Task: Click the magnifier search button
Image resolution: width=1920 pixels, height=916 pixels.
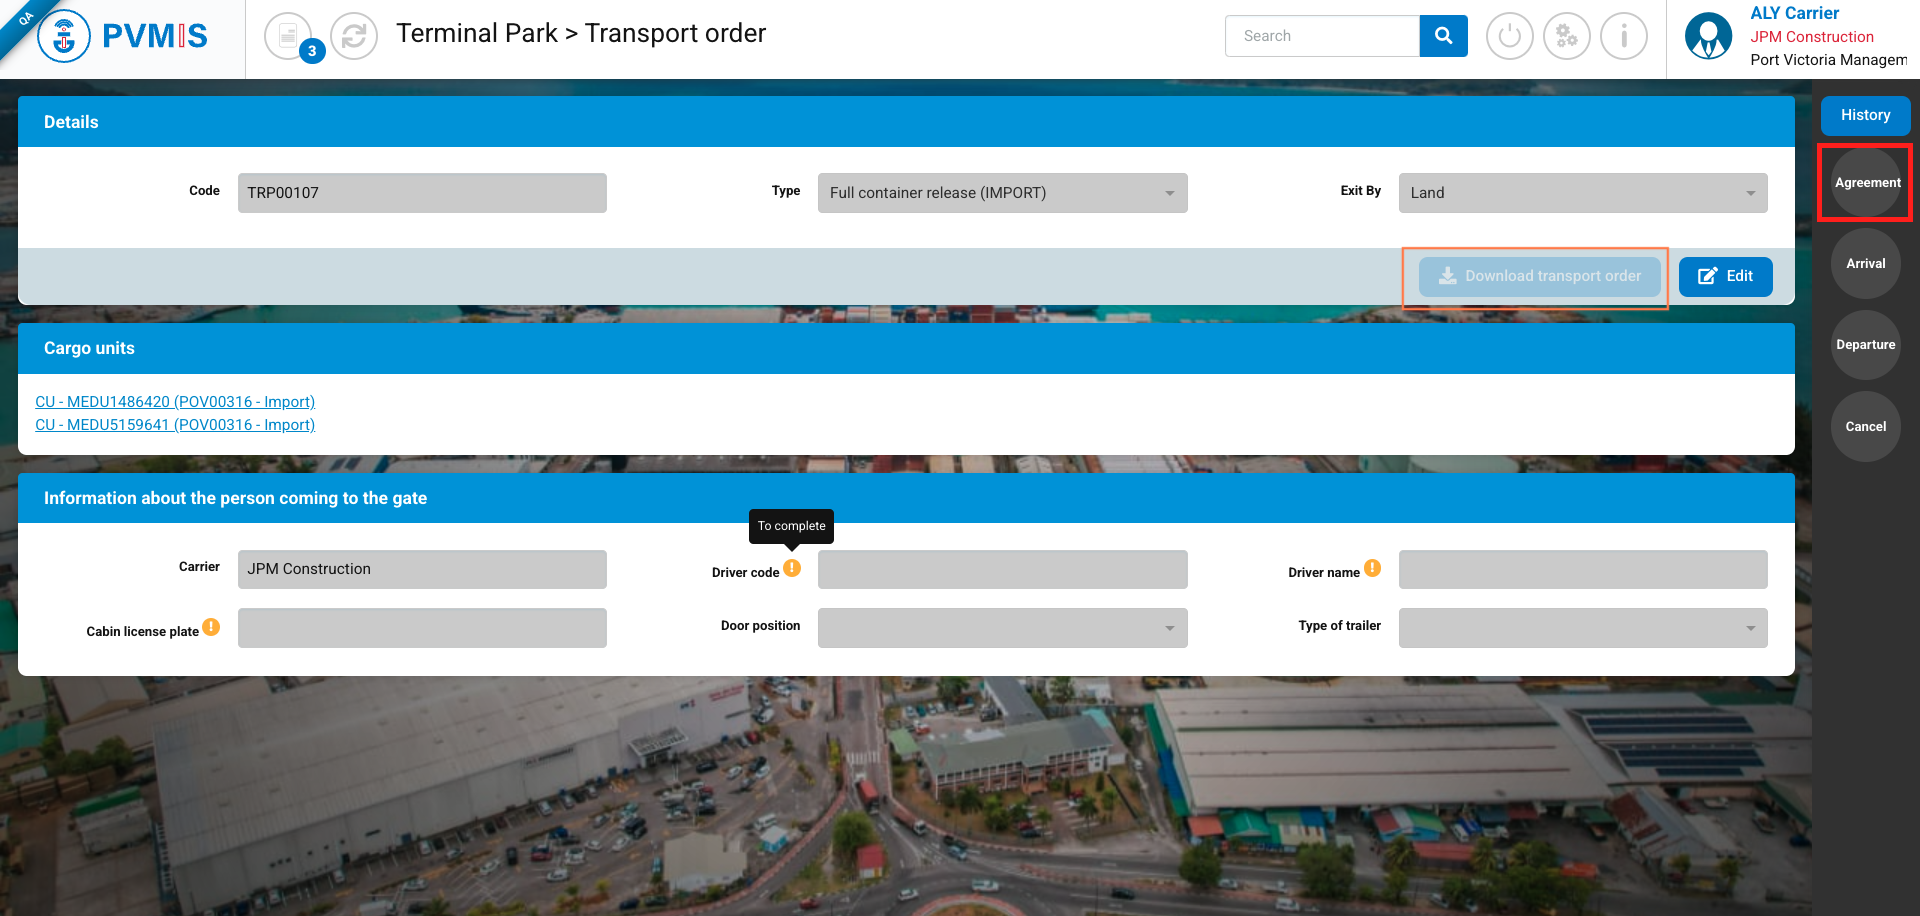Action: coord(1443,36)
